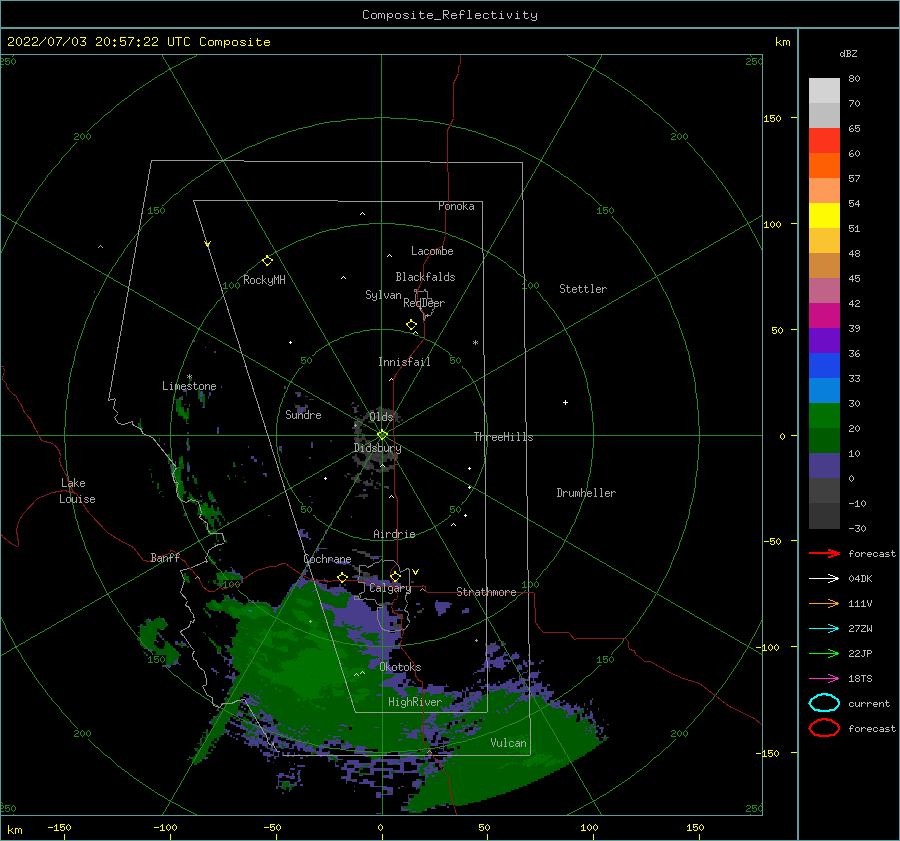Image resolution: width=900 pixels, height=841 pixels.
Task: Click the Lacombe city label
Action: tap(432, 251)
